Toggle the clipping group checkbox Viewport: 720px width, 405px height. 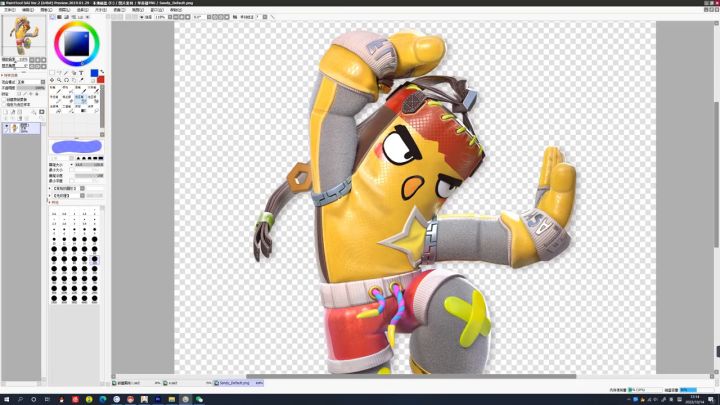[4, 100]
